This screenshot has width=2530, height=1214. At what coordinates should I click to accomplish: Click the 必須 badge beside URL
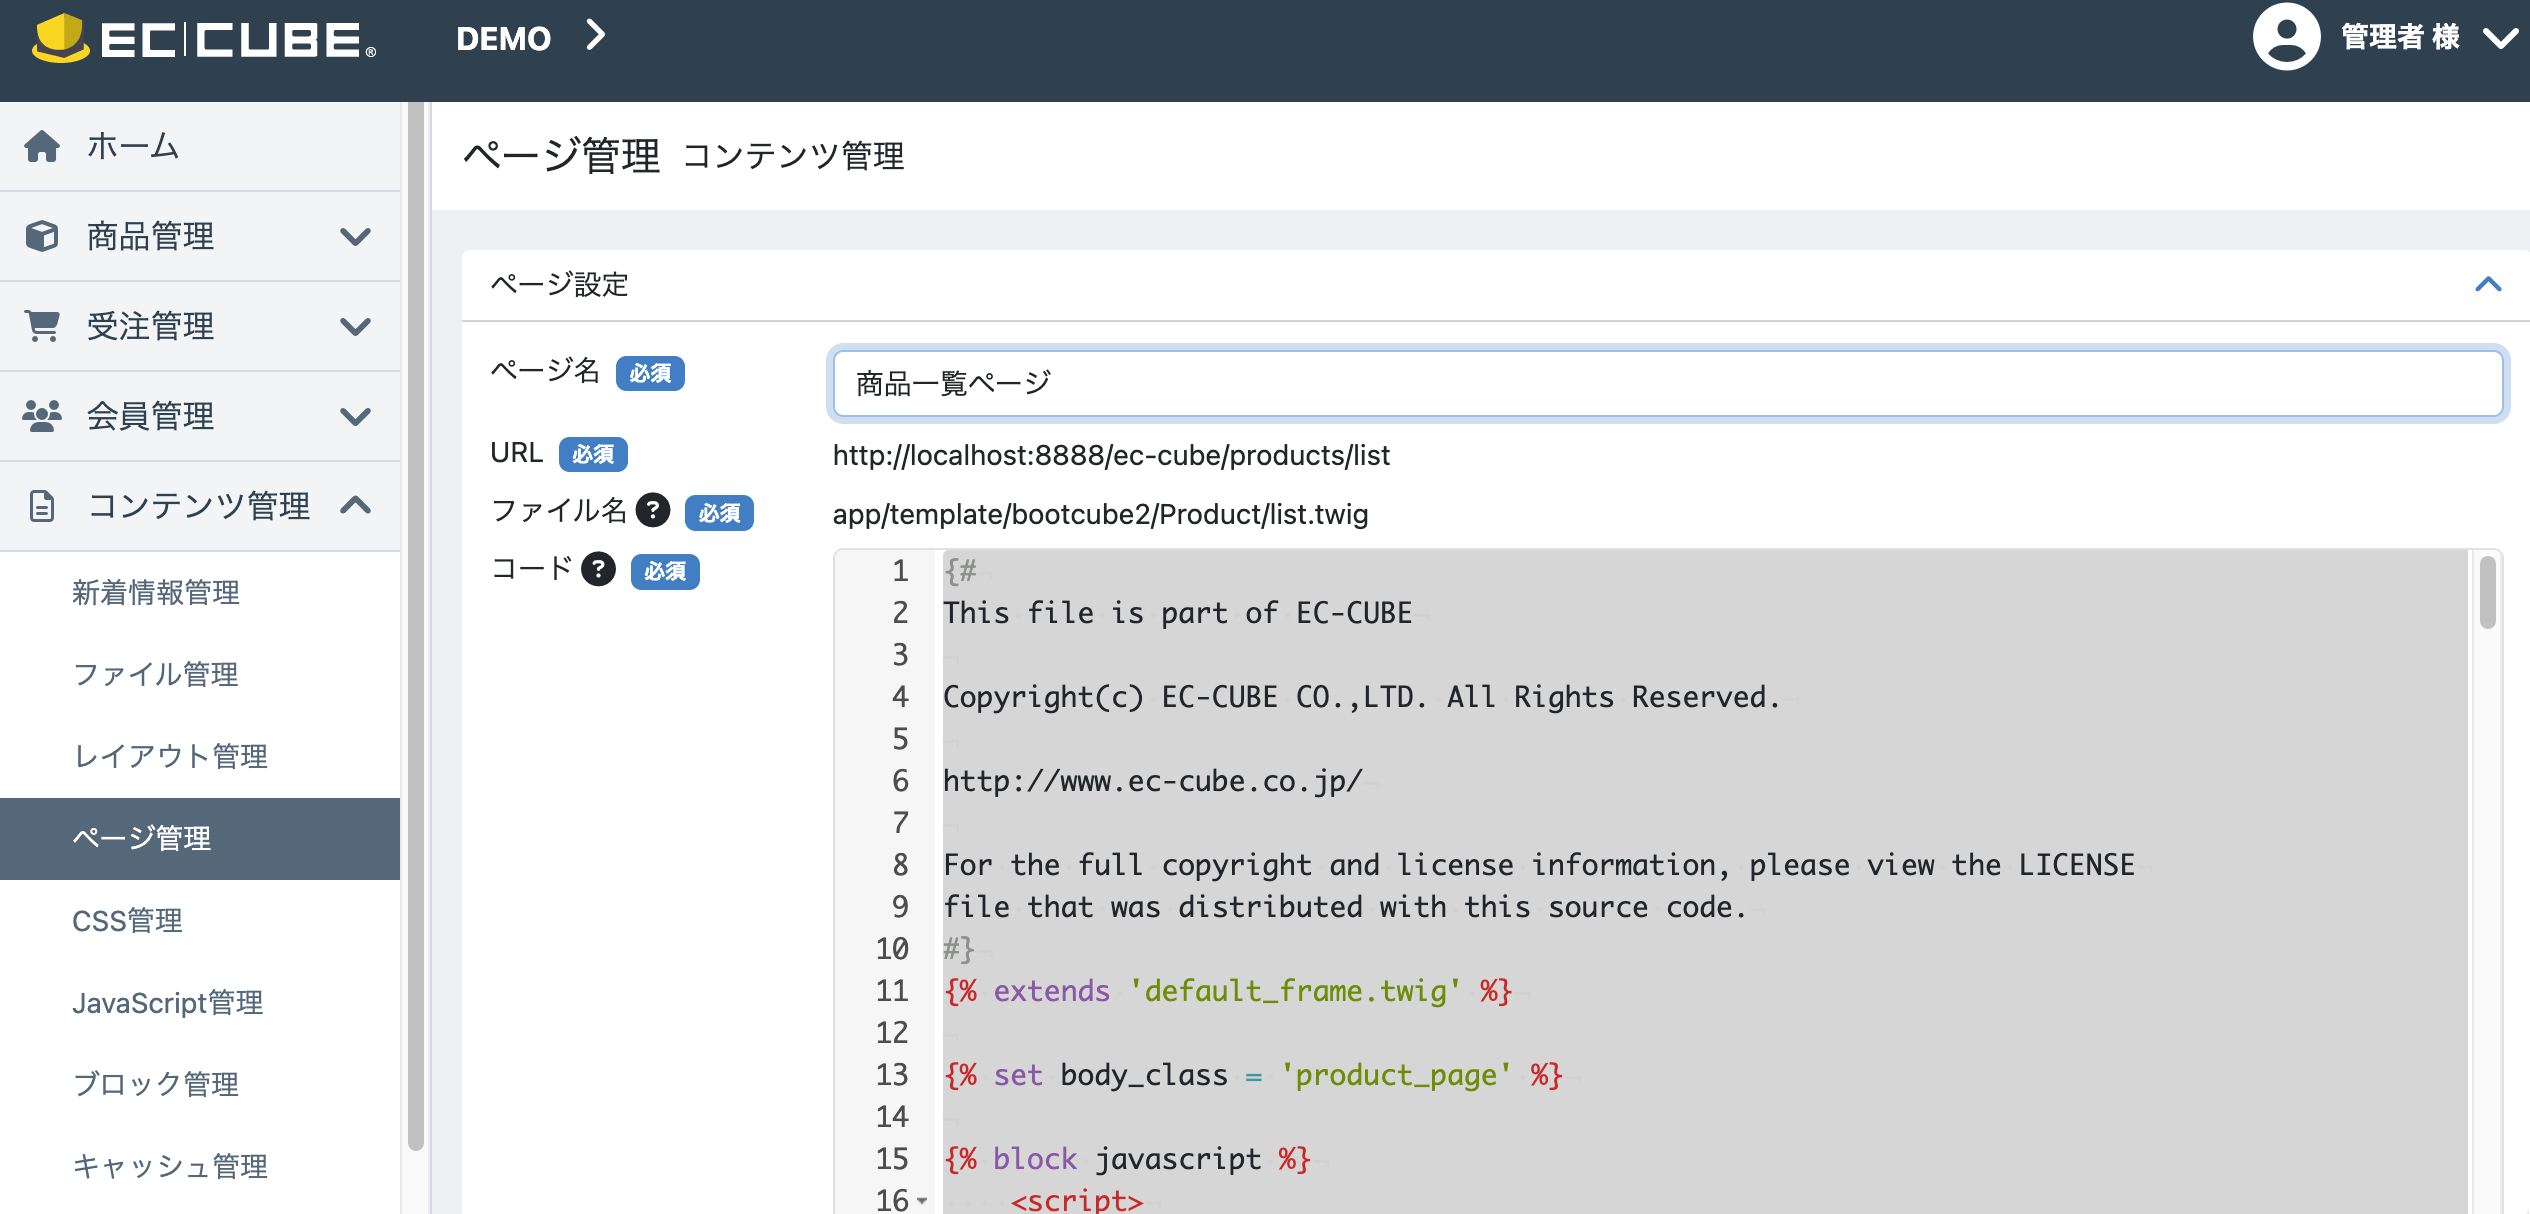(x=593, y=454)
